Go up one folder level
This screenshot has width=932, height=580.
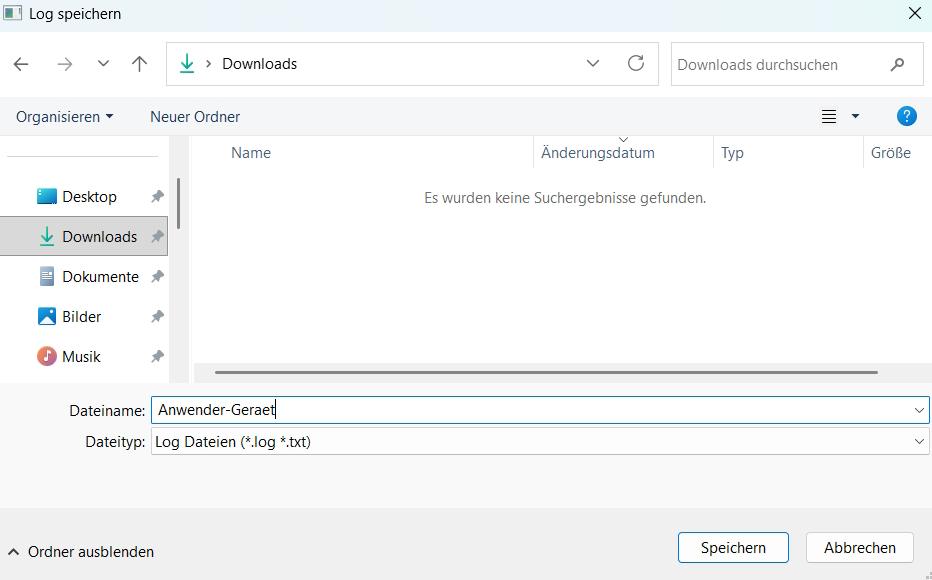click(139, 64)
